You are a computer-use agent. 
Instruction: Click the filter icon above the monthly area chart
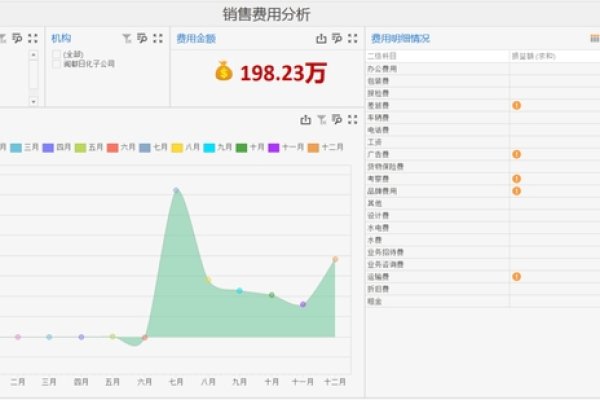[x=321, y=119]
